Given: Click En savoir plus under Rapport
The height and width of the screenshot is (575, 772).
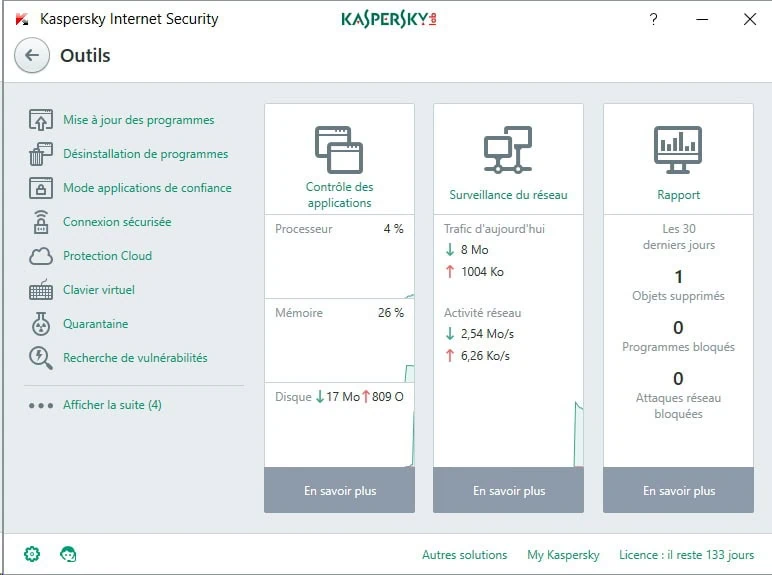Looking at the screenshot, I should click(678, 491).
